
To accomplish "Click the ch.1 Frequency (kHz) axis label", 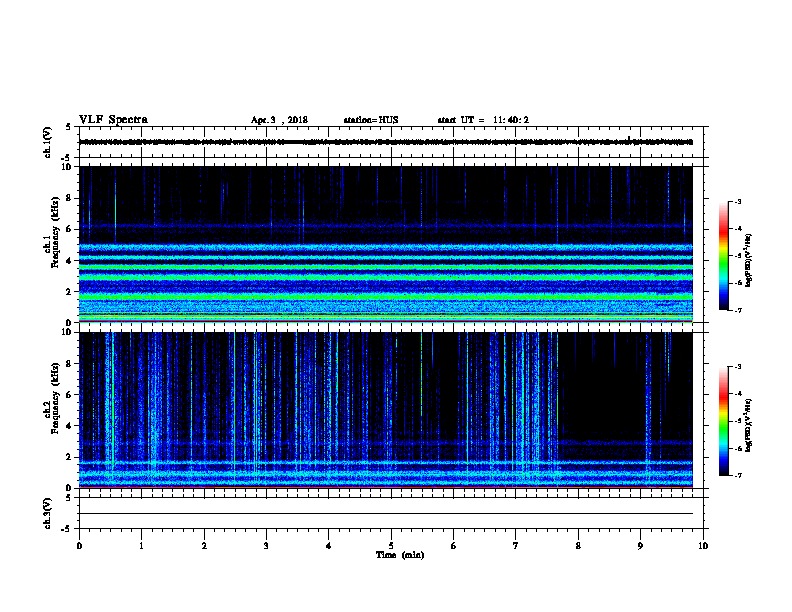I will pos(52,232).
